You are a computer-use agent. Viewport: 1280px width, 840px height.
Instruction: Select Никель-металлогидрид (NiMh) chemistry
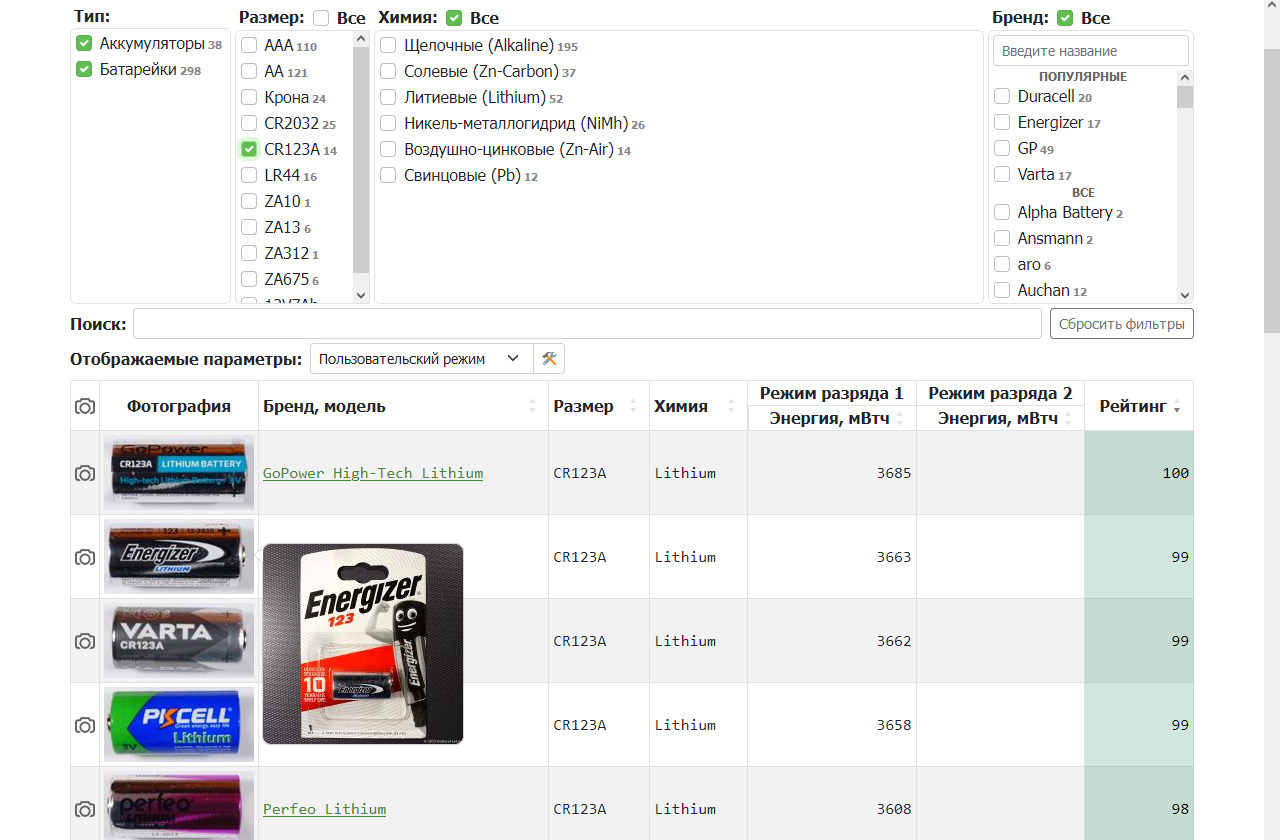click(x=388, y=124)
